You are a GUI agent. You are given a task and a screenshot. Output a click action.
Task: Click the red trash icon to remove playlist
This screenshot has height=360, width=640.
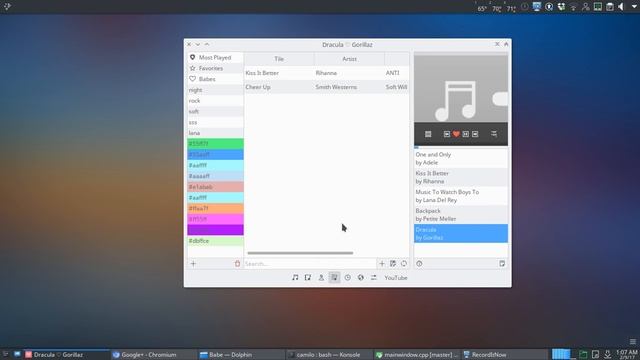[x=237, y=264]
